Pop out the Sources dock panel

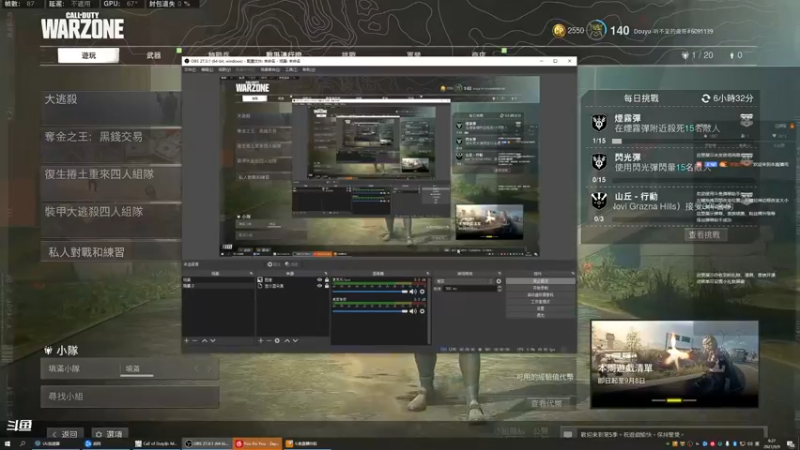pyautogui.click(x=326, y=274)
